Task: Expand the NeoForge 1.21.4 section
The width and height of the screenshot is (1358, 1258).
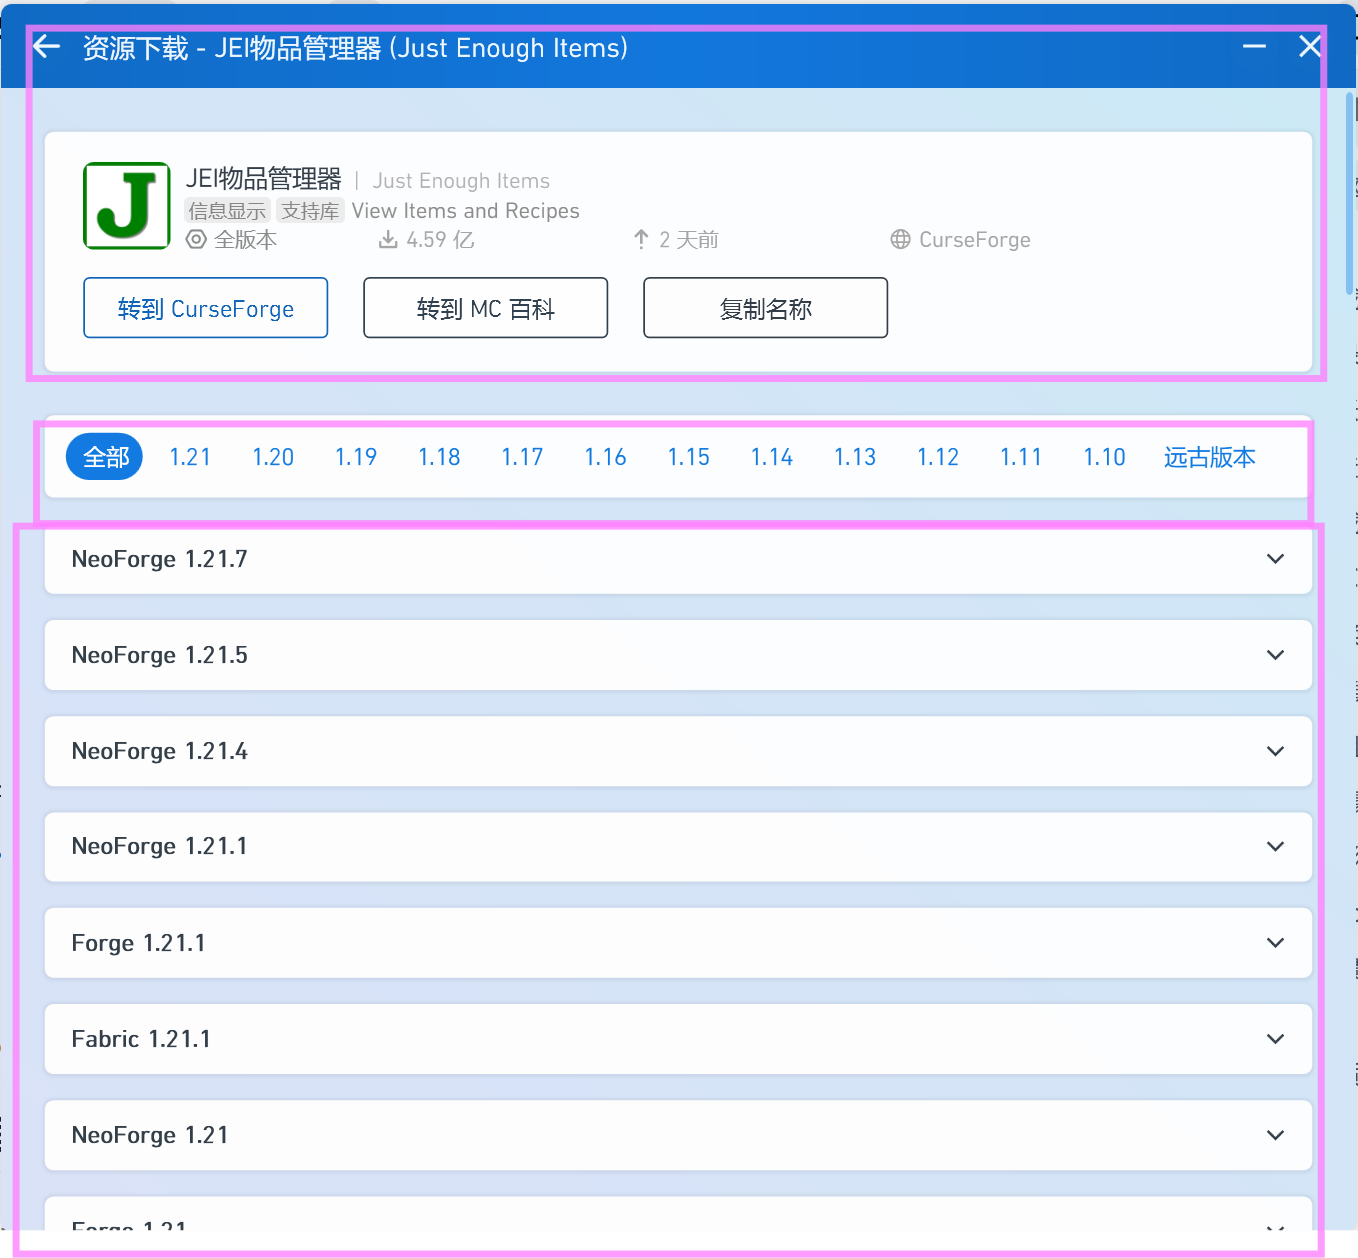Action: pyautogui.click(x=678, y=751)
